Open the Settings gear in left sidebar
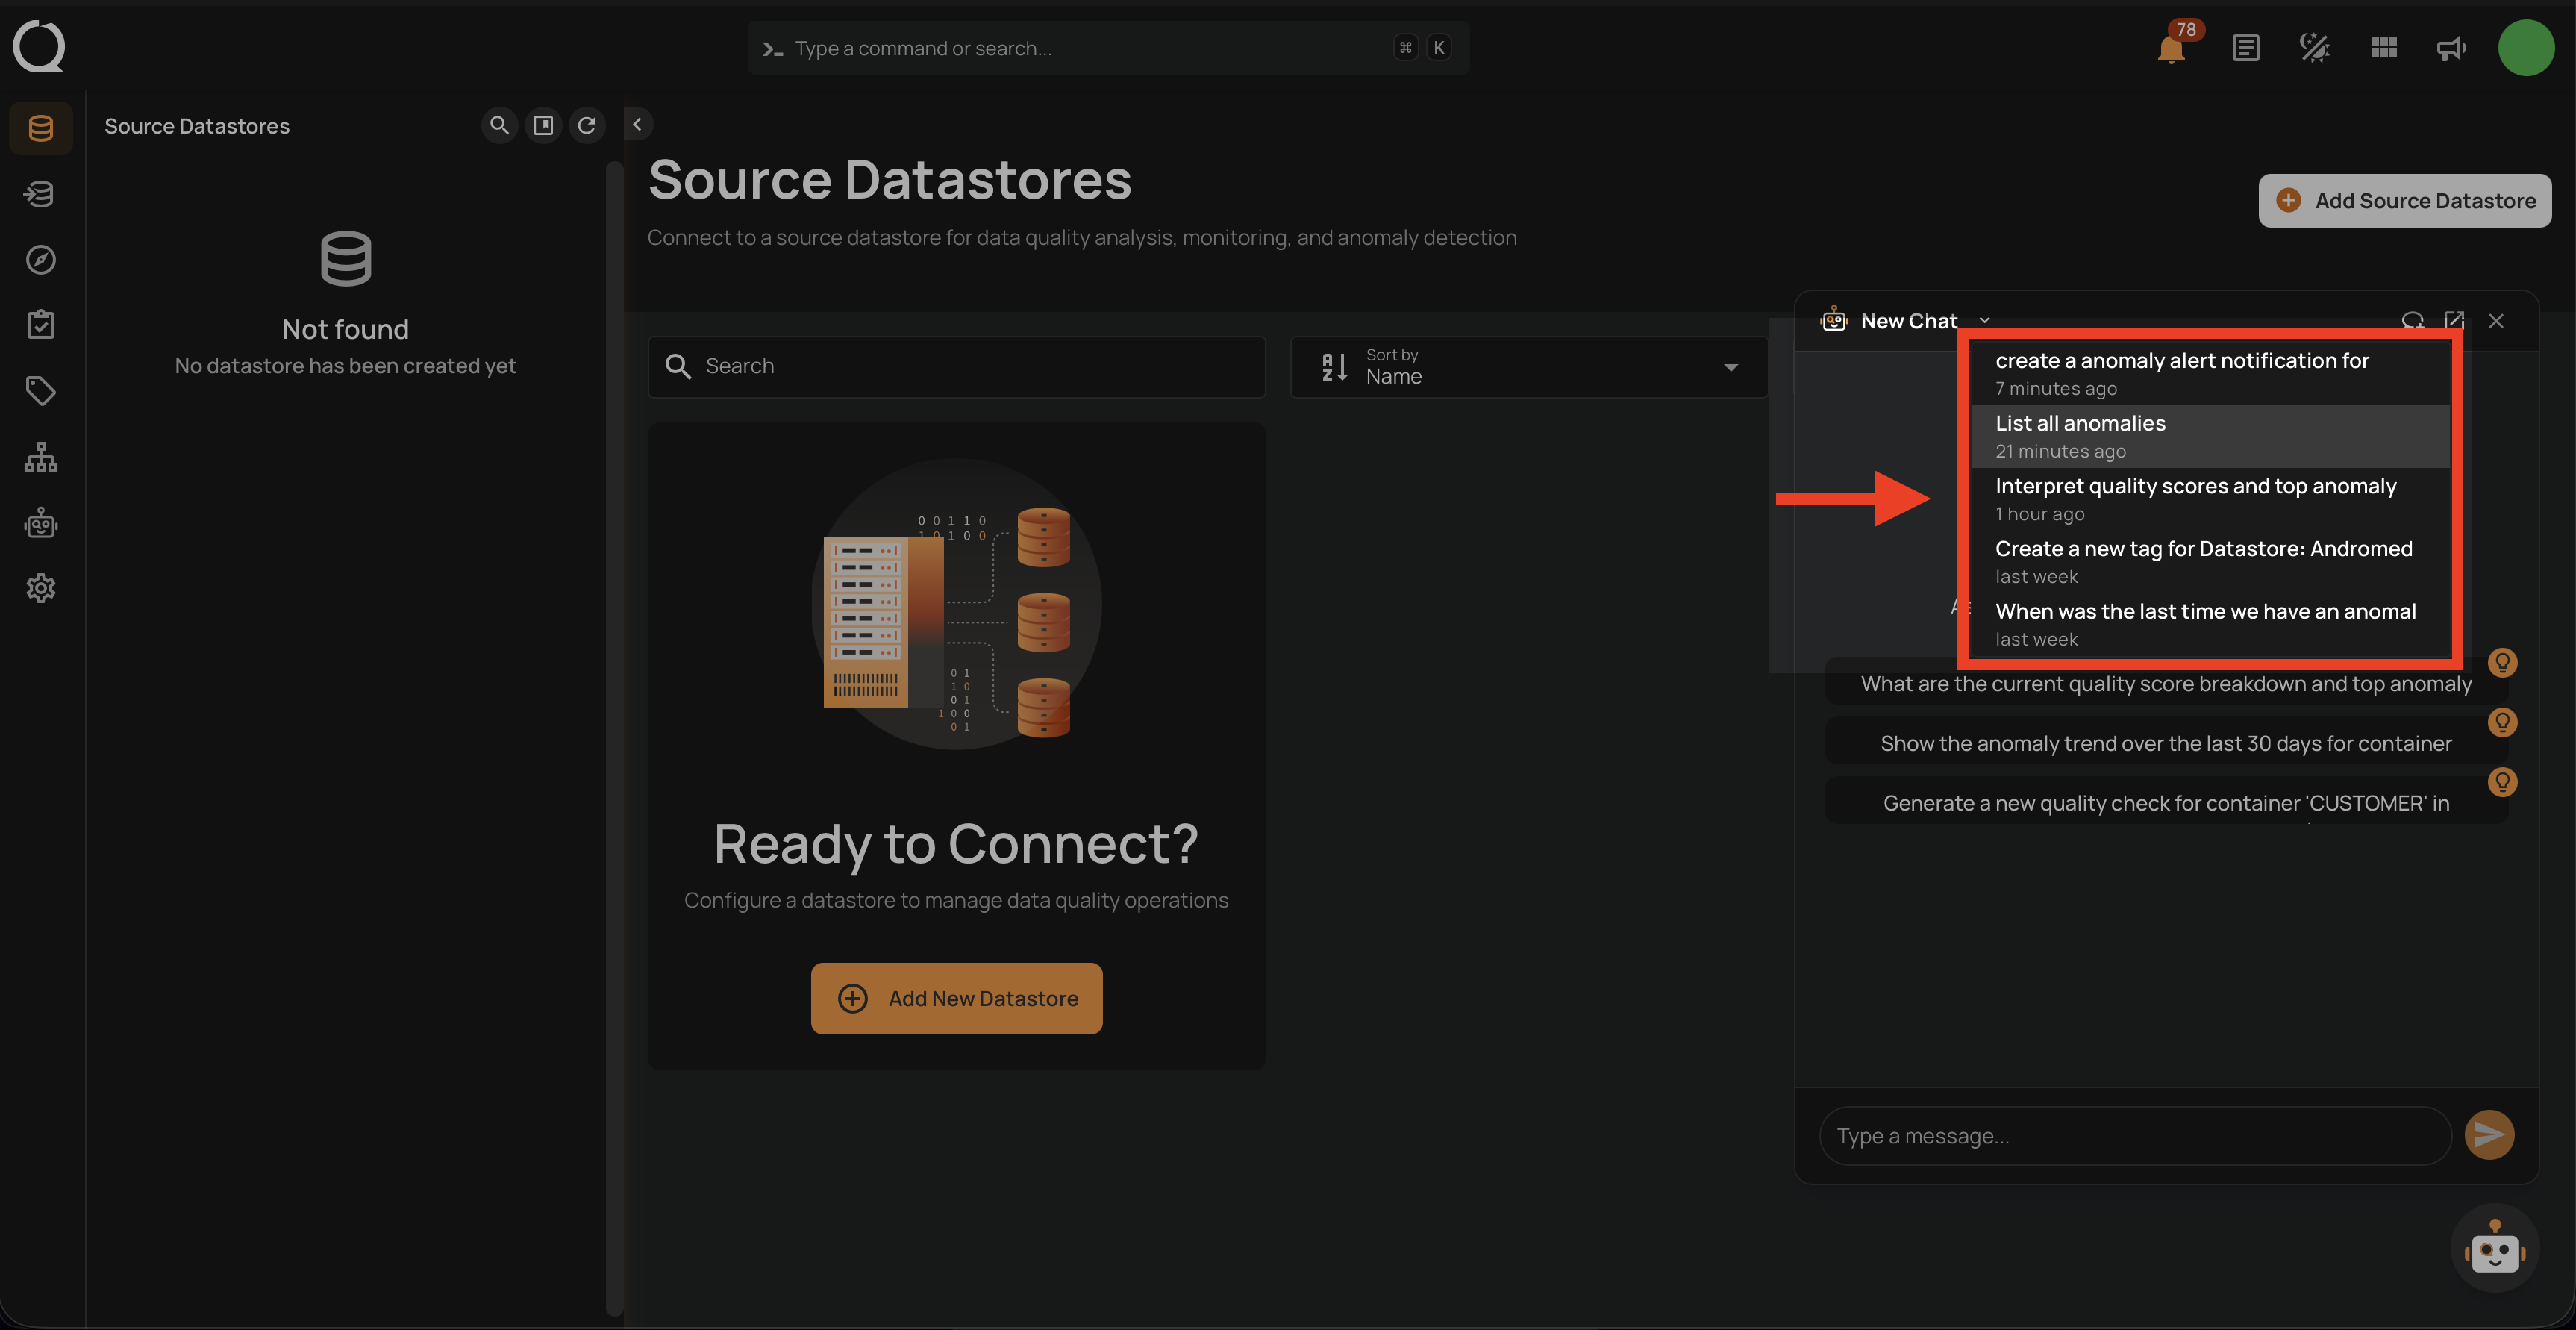 pos(40,588)
